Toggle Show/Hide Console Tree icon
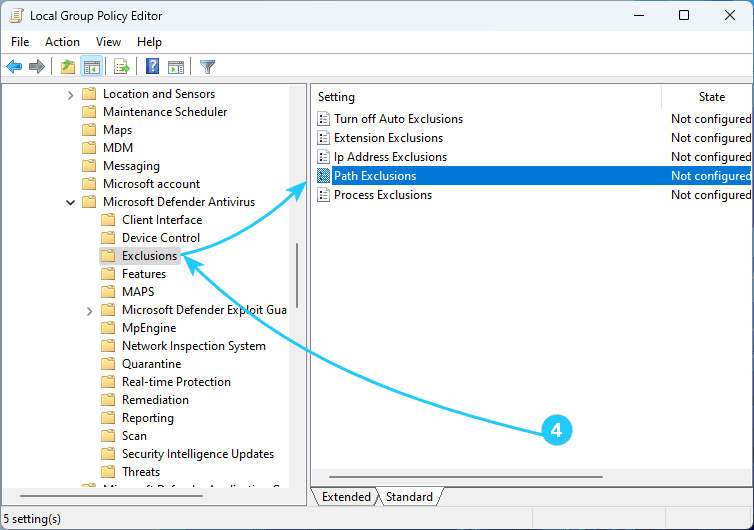The width and height of the screenshot is (754, 530). (x=91, y=67)
